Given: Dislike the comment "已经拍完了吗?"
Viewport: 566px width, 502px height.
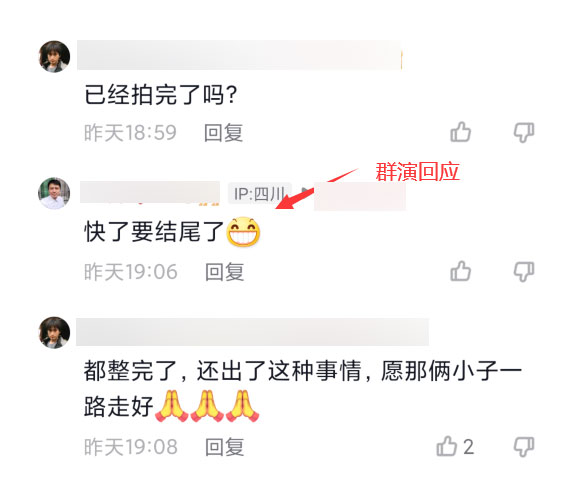Looking at the screenshot, I should pyautogui.click(x=524, y=132).
